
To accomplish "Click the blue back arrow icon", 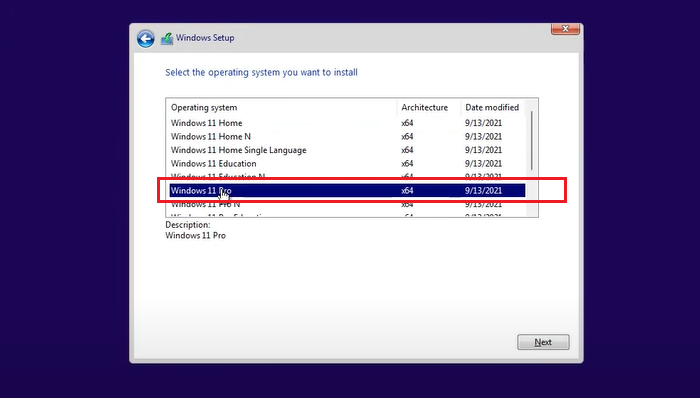I will pyautogui.click(x=146, y=39).
